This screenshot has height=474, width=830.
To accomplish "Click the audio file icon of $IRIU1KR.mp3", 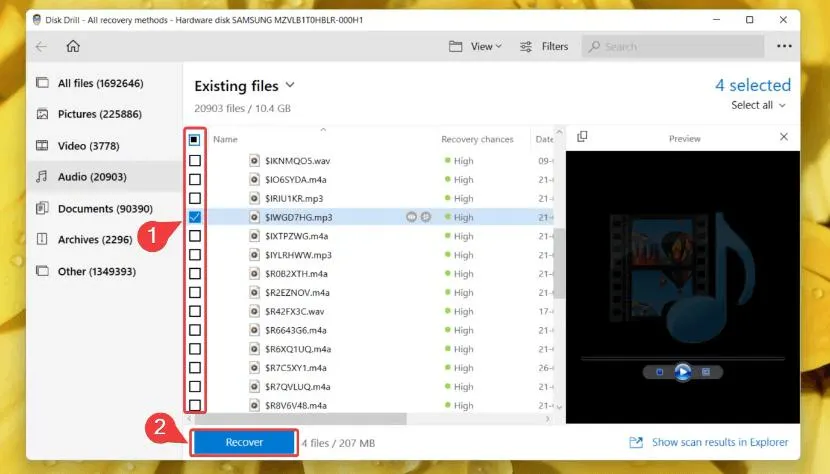I will coord(254,198).
